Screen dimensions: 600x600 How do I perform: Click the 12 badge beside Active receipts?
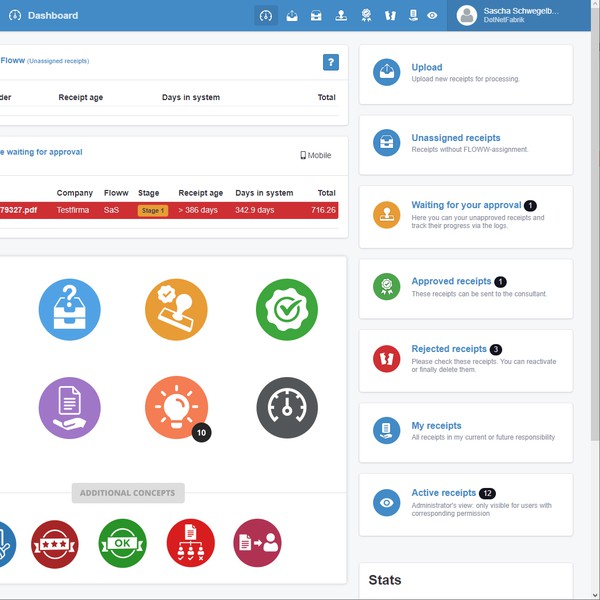click(x=487, y=493)
